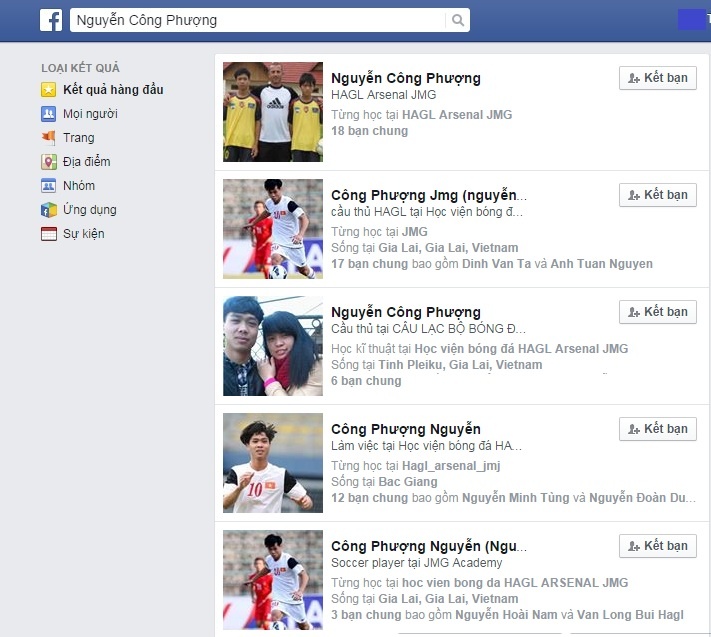This screenshot has height=637, width=711.
Task: Open Công Phượng Jmg profile name link
Action: [429, 195]
